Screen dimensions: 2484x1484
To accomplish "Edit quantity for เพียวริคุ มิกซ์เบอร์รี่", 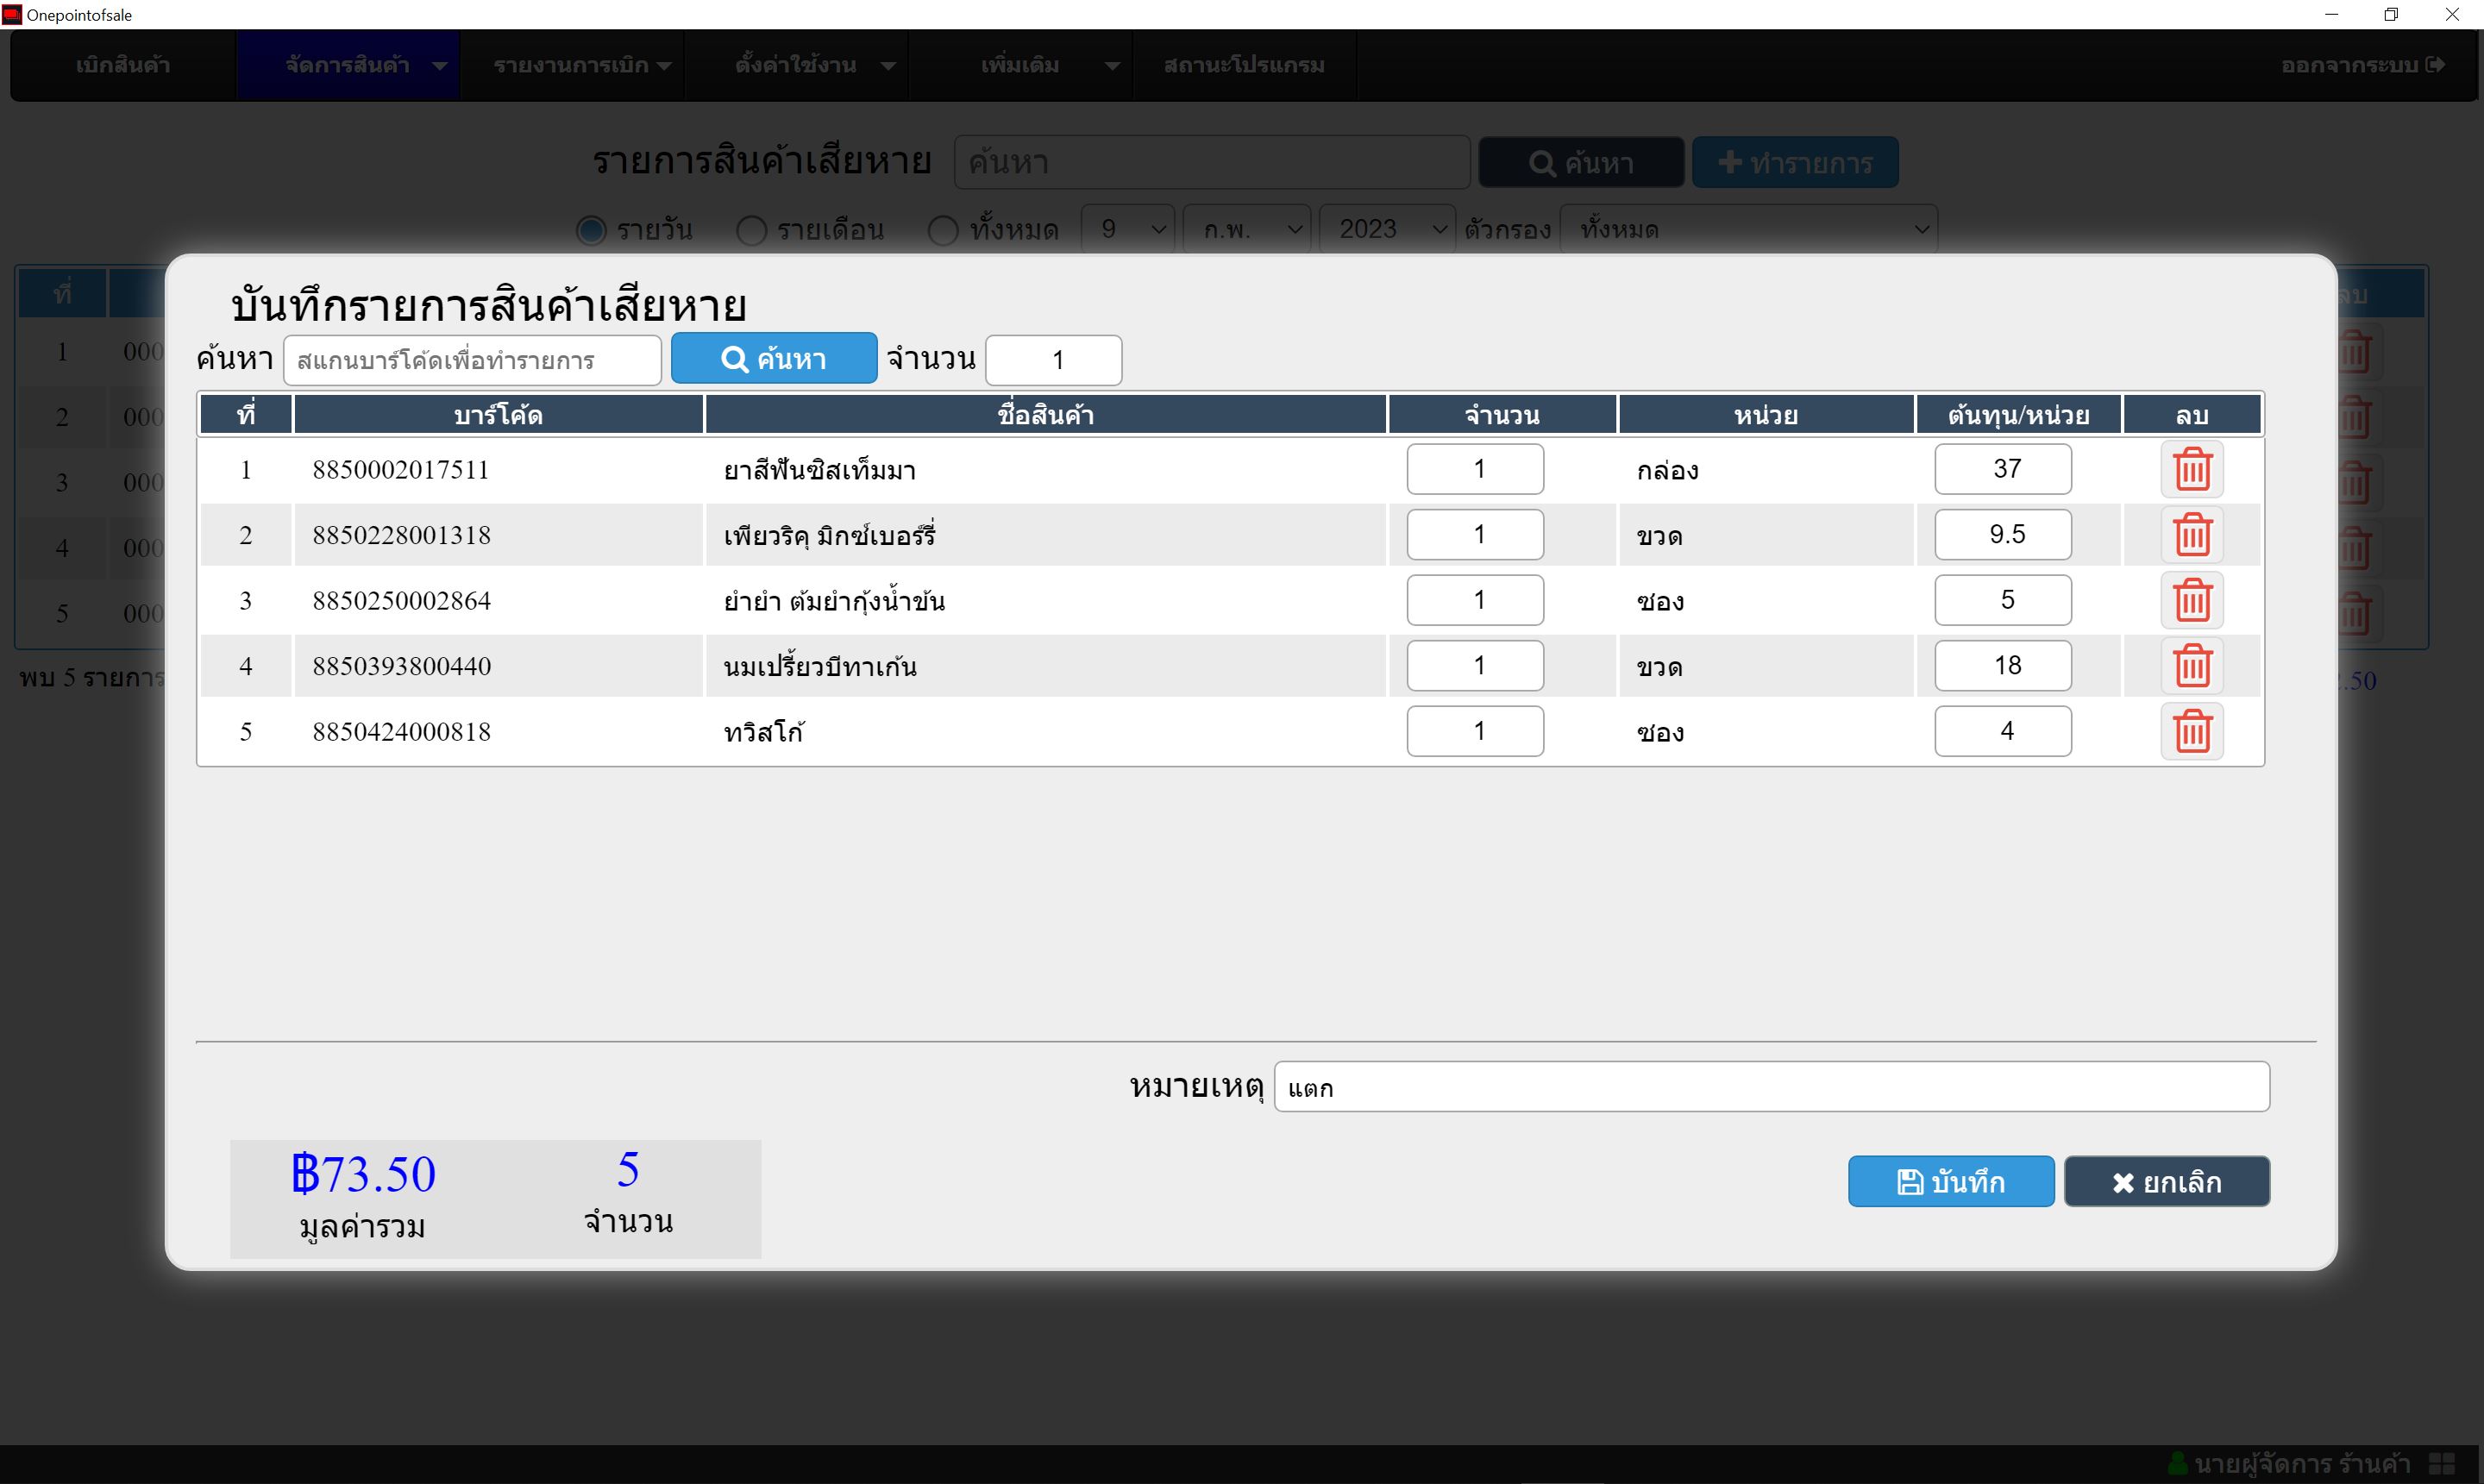I will click(1475, 535).
